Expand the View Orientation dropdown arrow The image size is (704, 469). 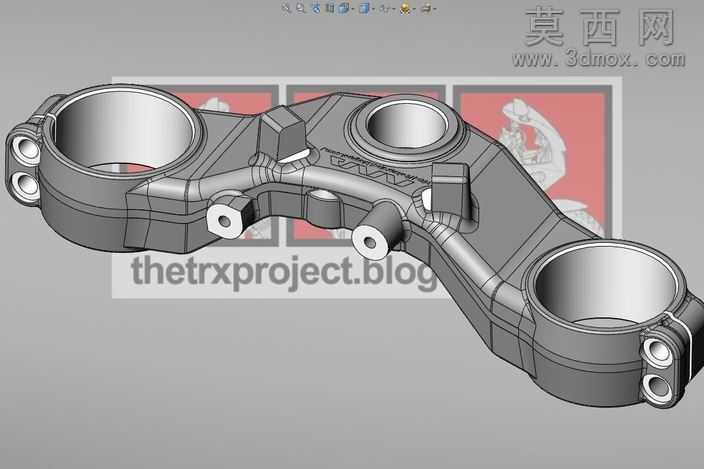[352, 9]
